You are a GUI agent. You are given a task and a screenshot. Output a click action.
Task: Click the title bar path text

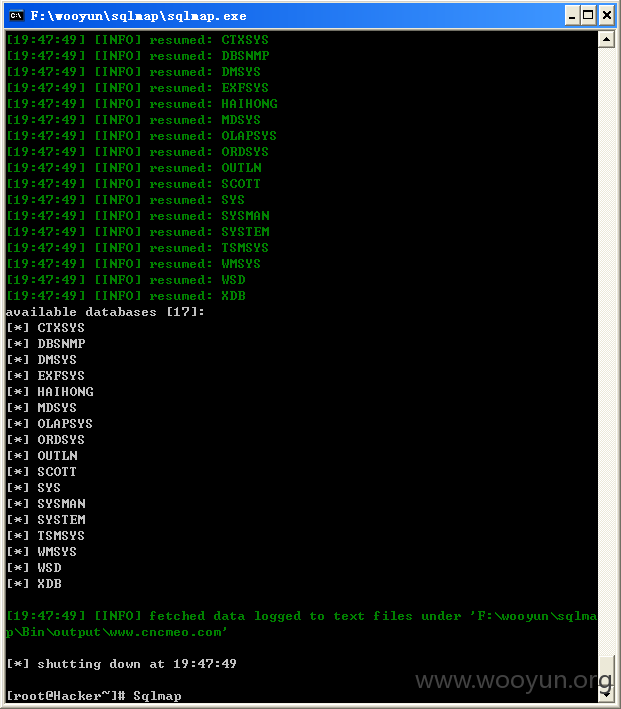point(138,16)
